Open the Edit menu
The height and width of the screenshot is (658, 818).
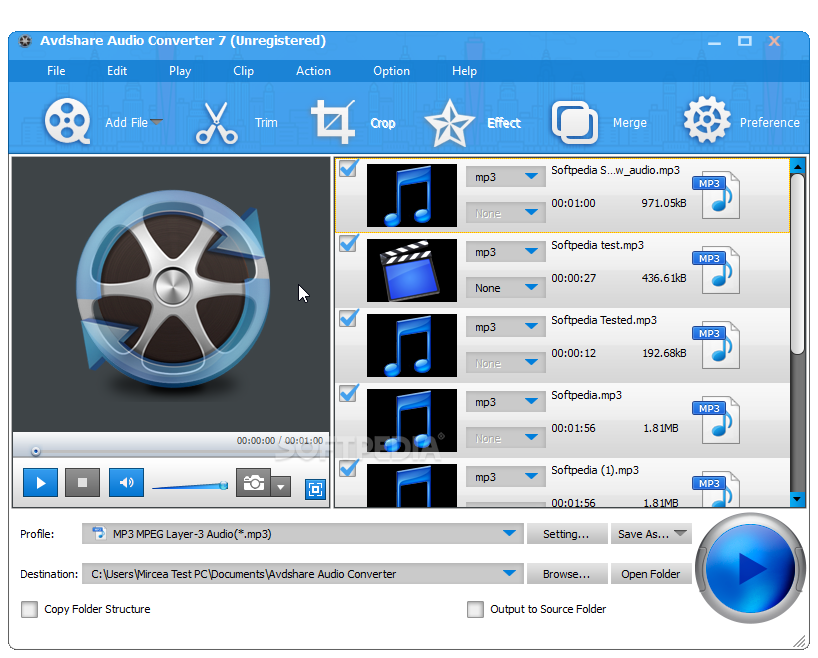click(x=117, y=71)
